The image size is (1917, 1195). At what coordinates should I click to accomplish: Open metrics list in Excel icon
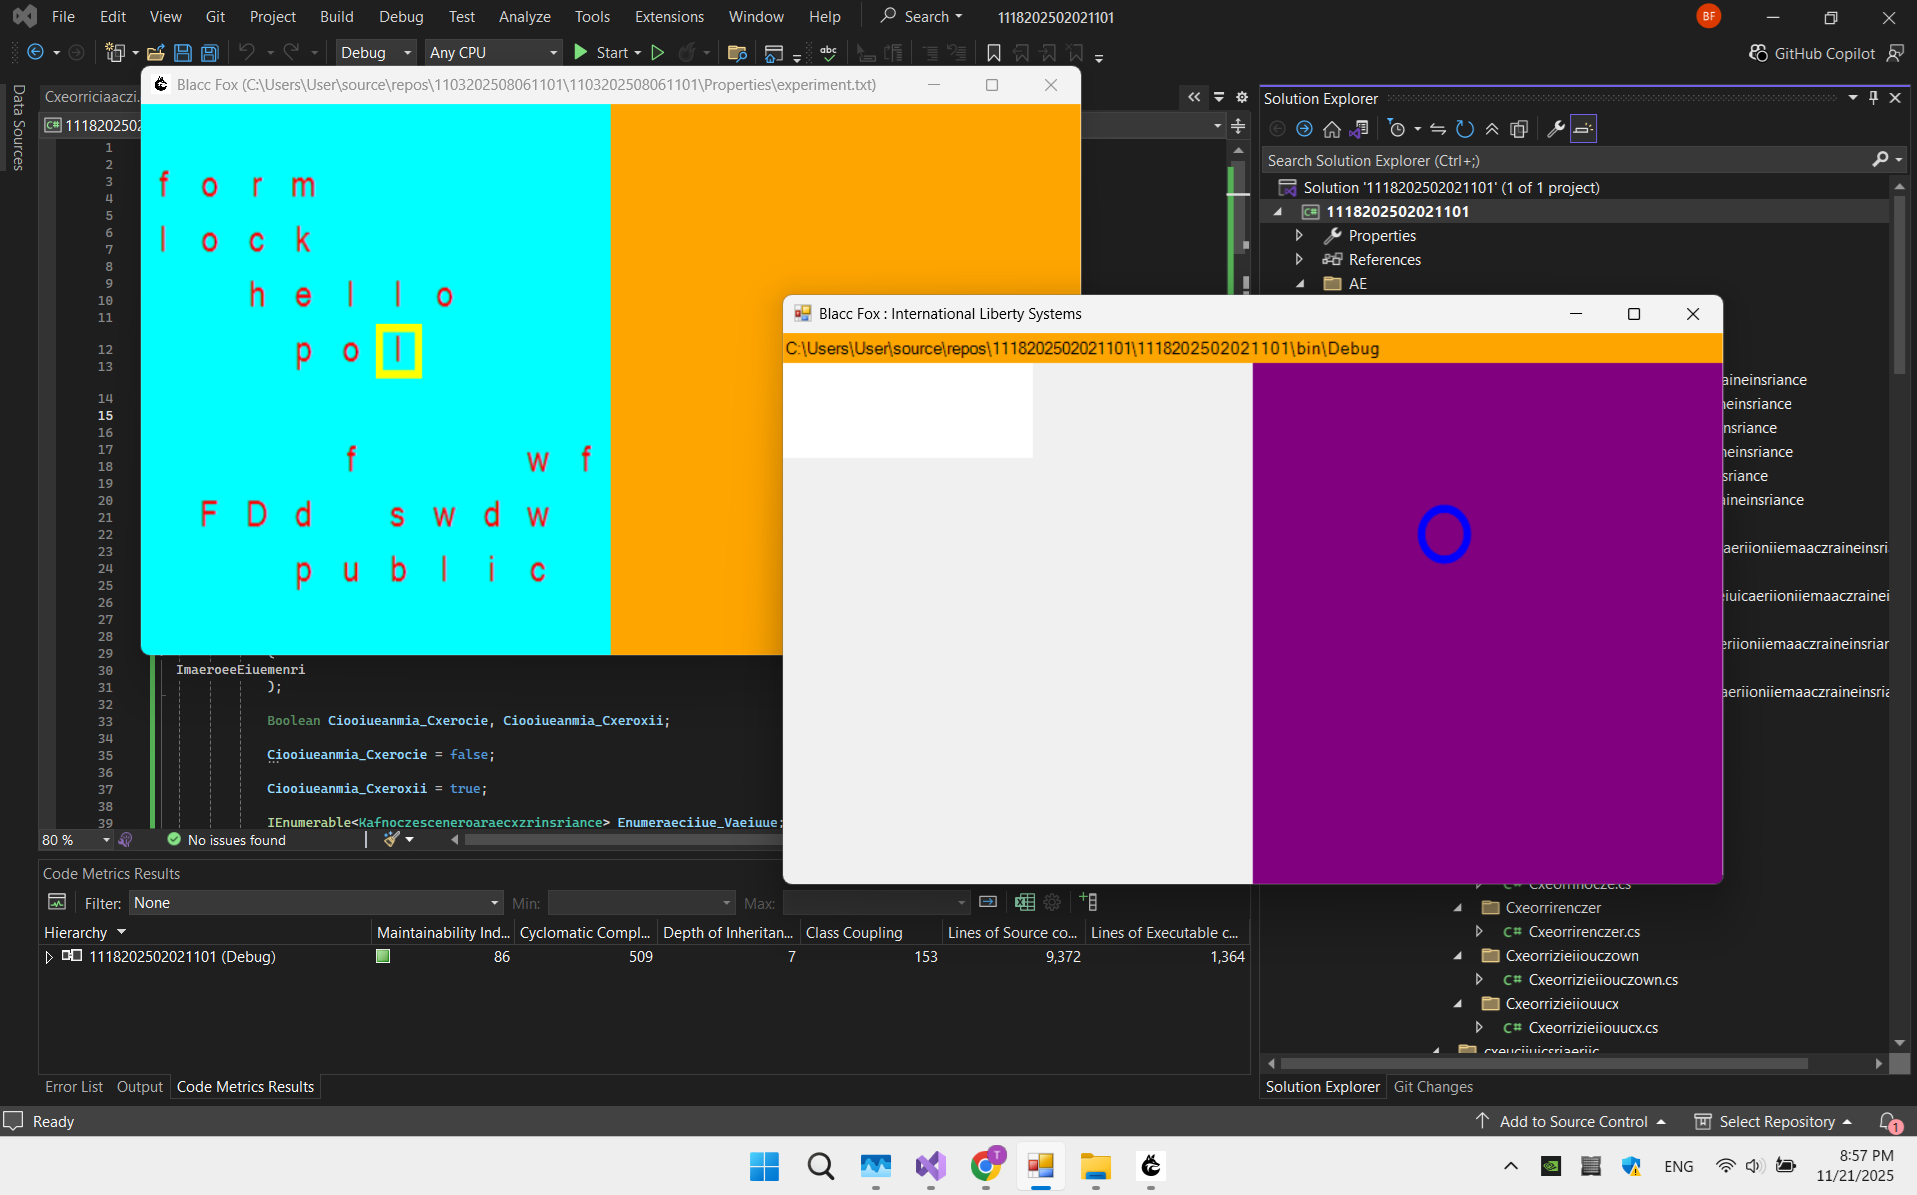(1024, 902)
